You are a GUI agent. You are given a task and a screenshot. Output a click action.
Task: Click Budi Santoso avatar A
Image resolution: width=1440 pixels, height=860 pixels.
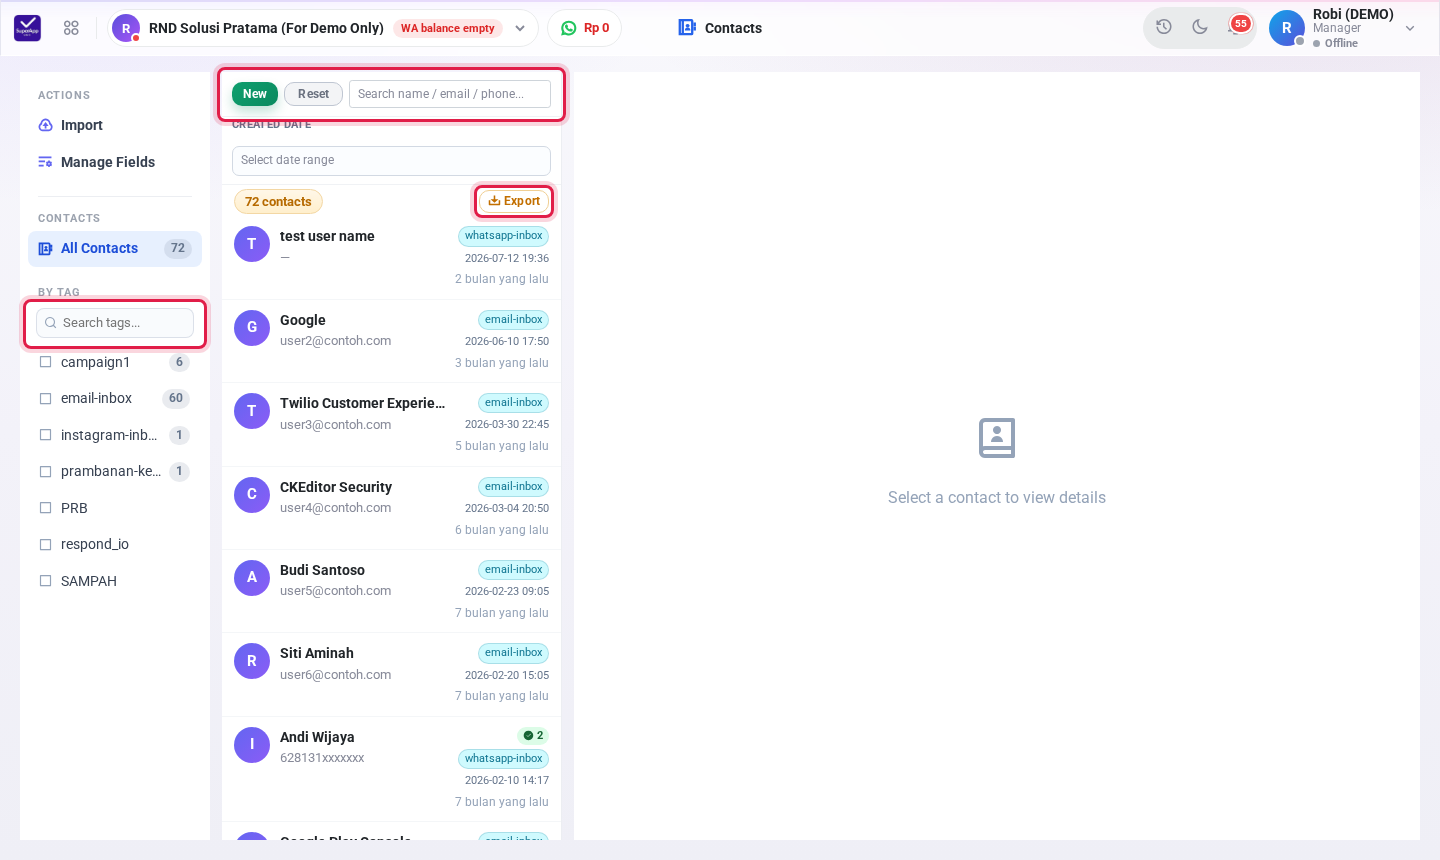click(252, 577)
